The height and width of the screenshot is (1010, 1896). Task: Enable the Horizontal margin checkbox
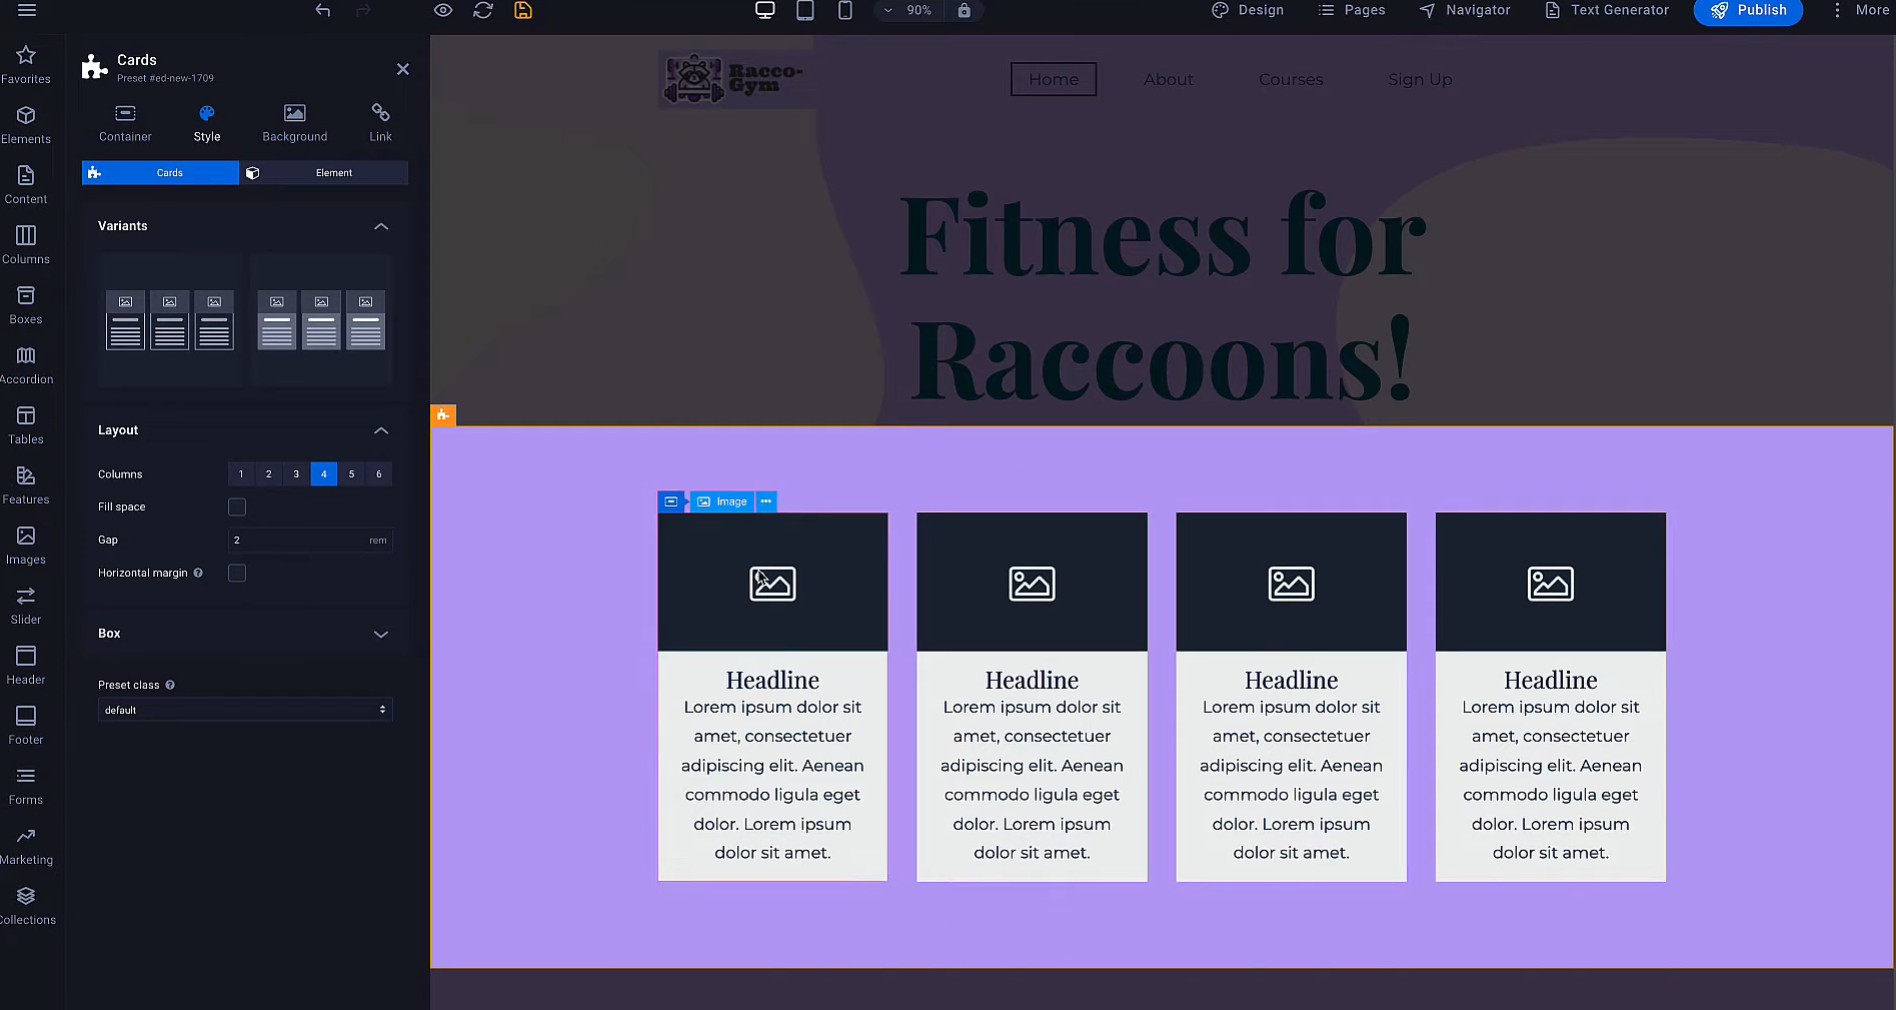237,573
